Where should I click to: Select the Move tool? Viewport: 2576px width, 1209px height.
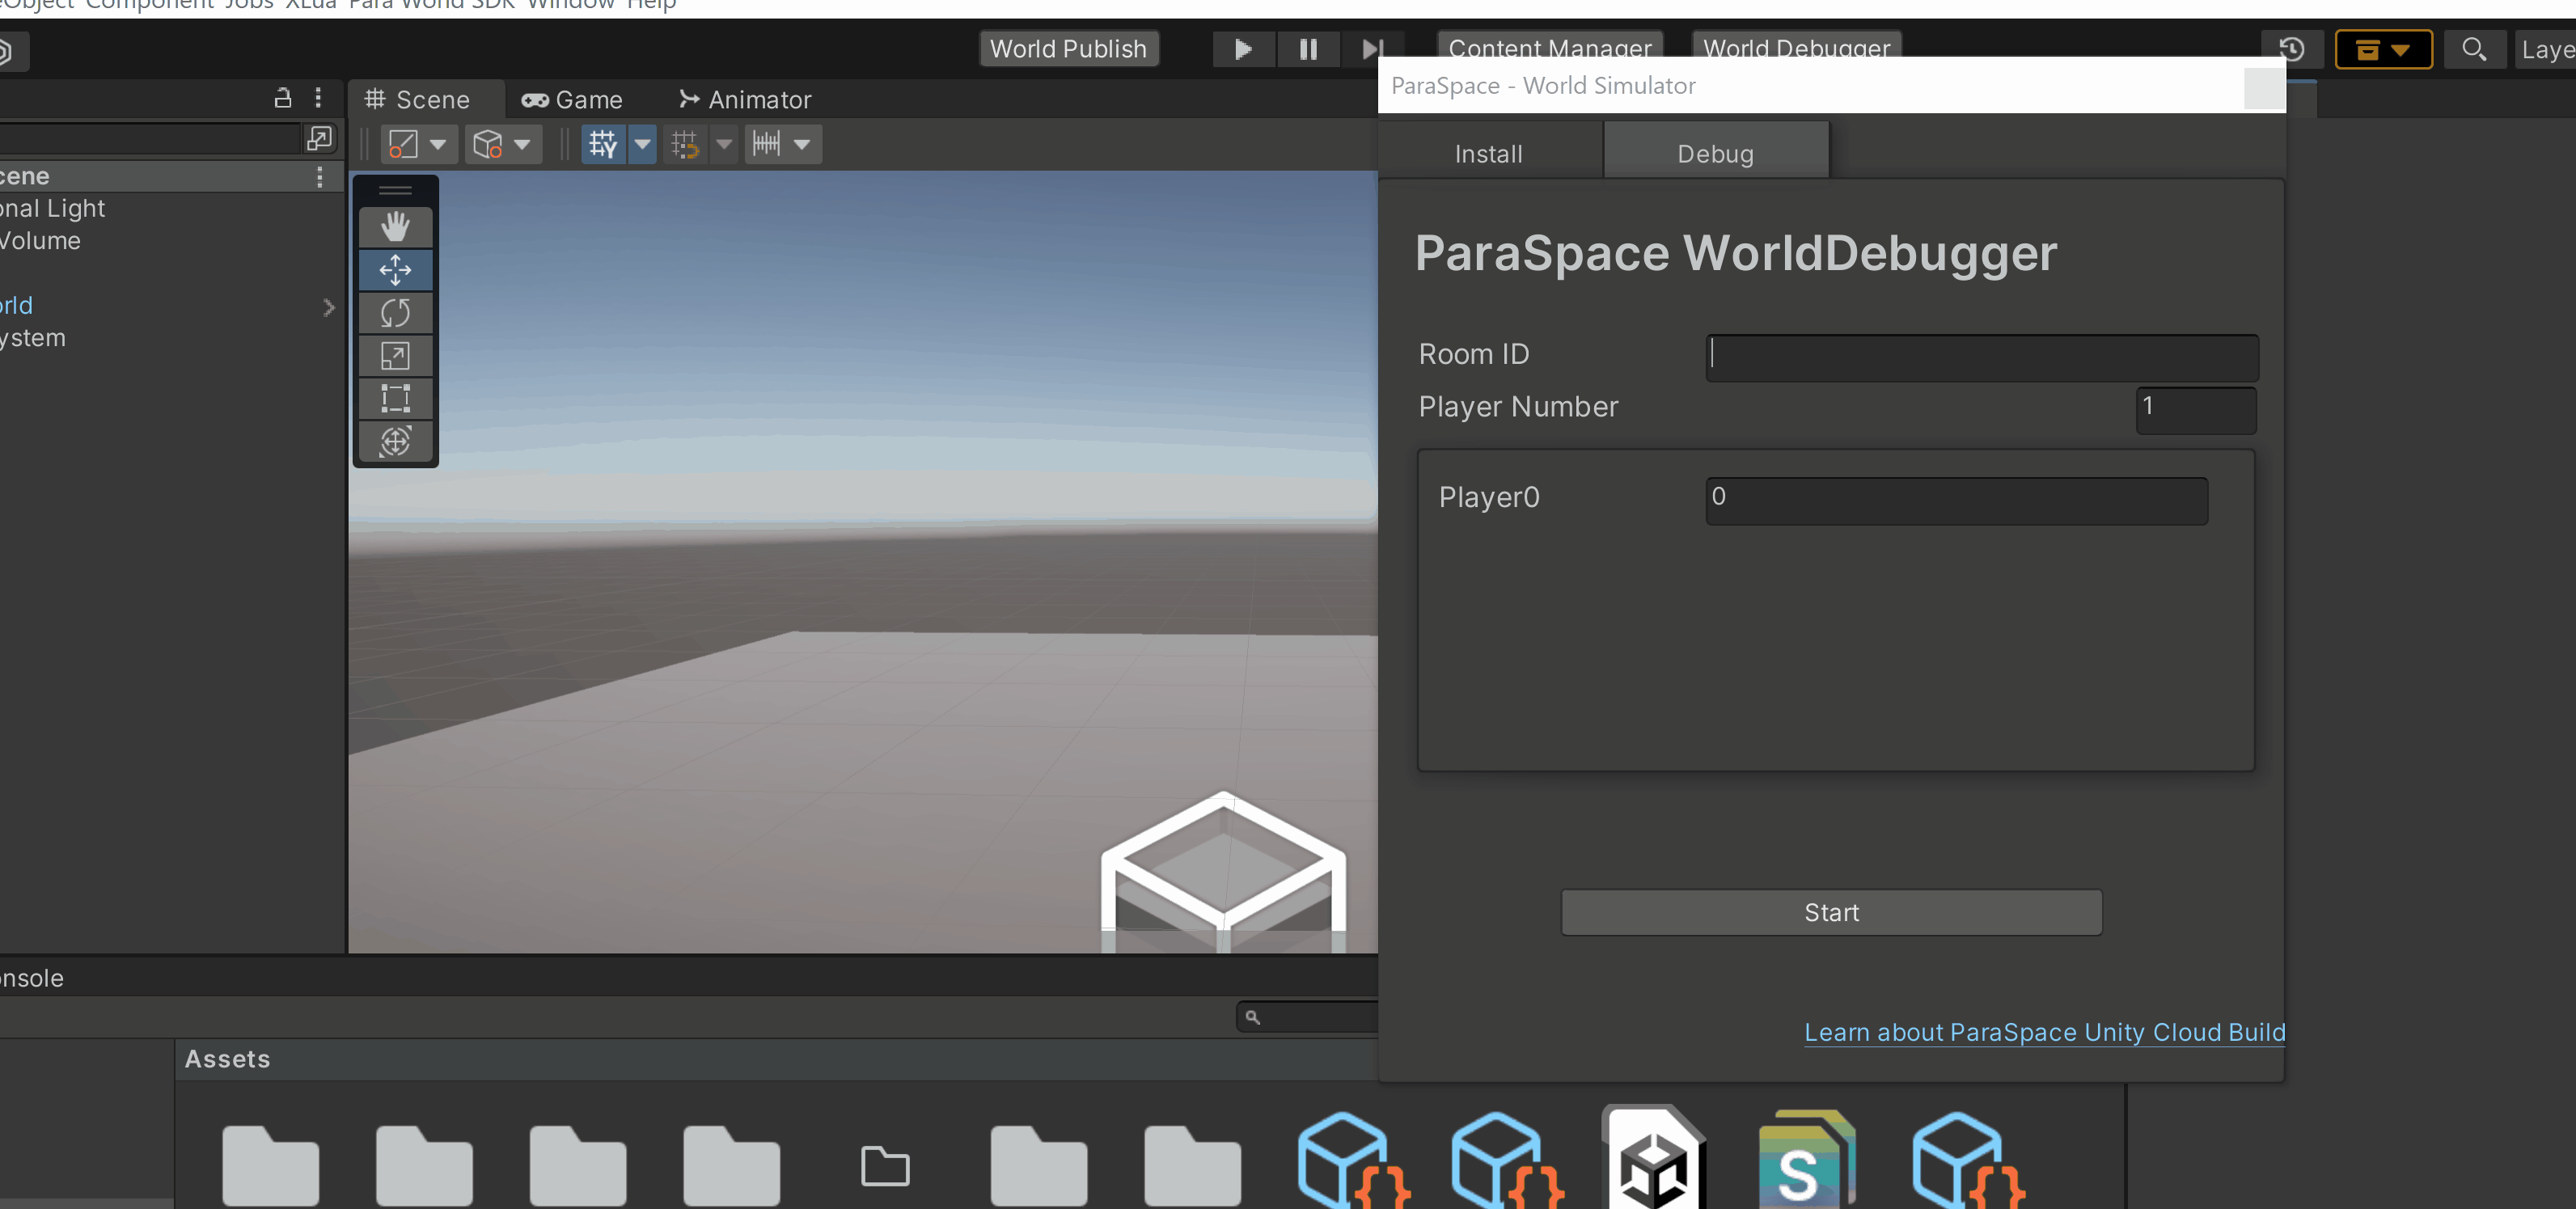tap(395, 270)
